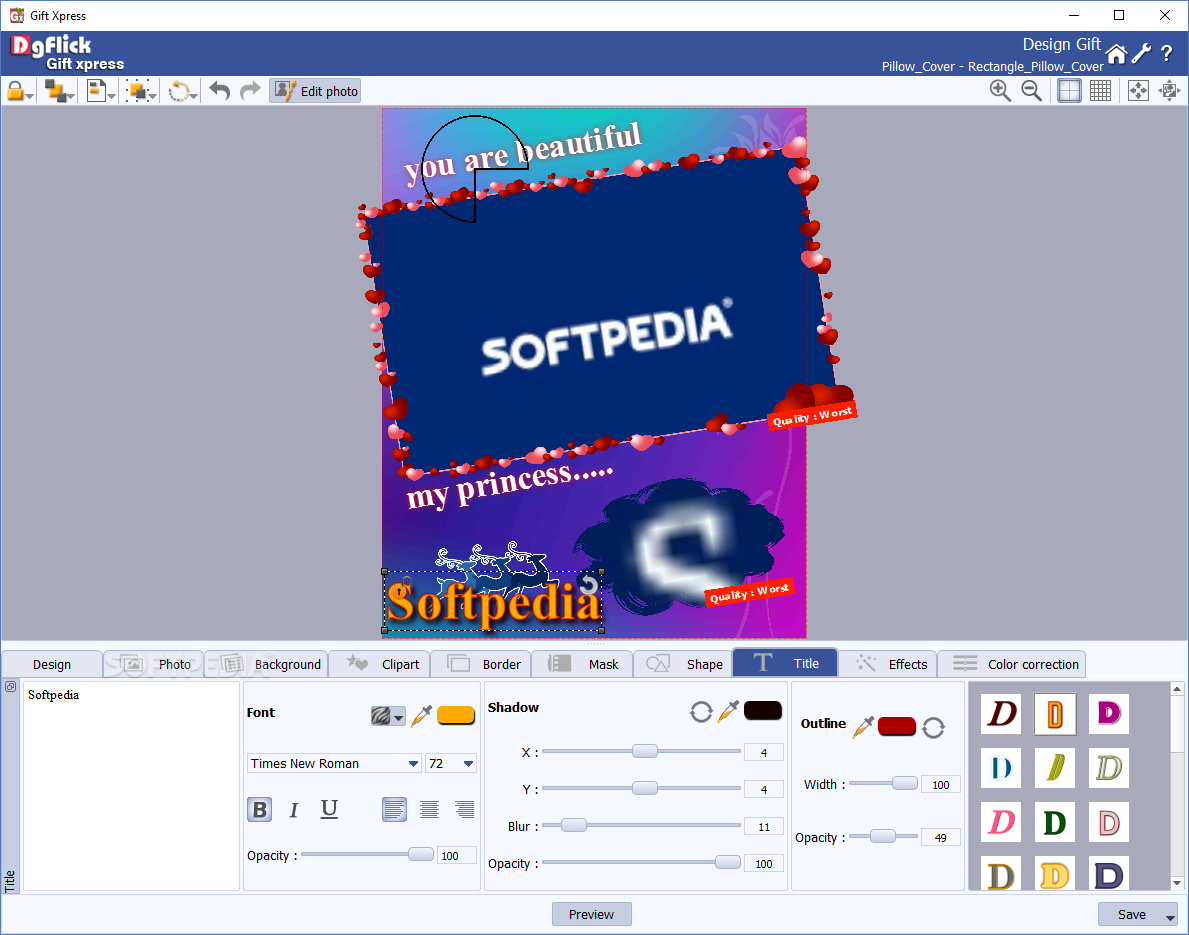The image size is (1189, 935).
Task: Apply the yellow-green slanted text style preset
Action: tap(1055, 767)
